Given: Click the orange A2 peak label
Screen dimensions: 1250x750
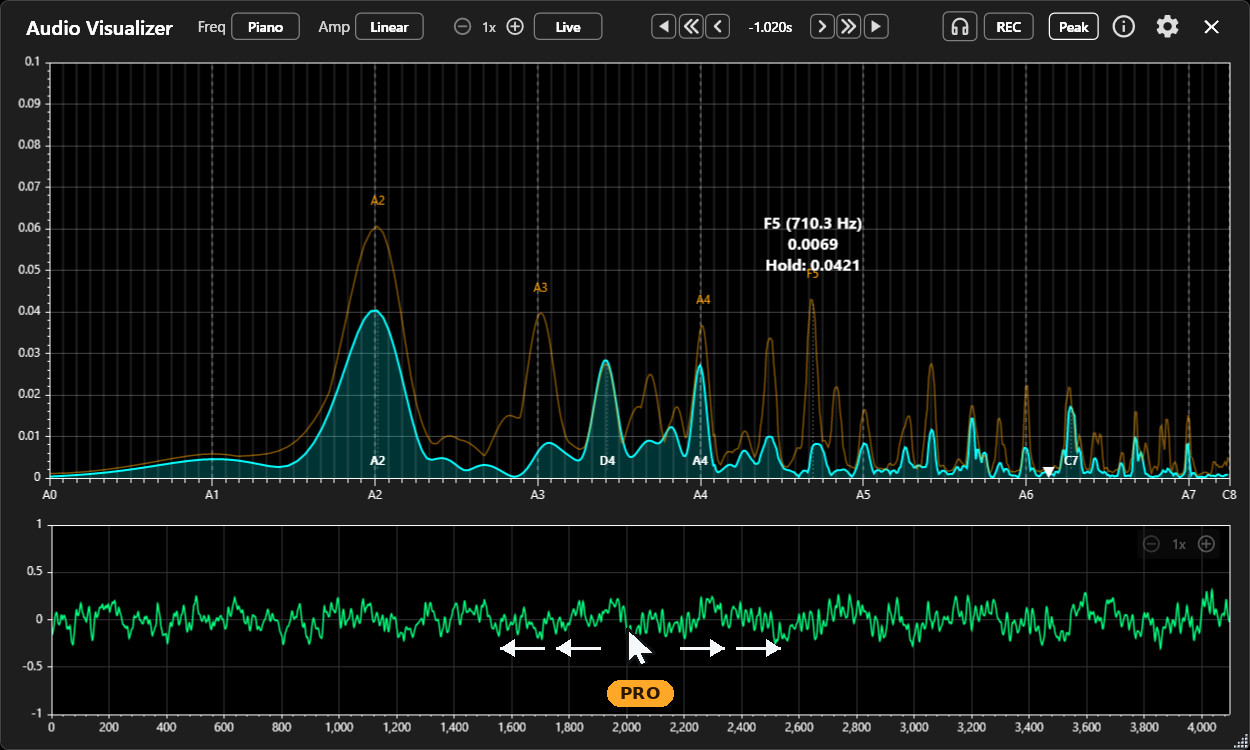Looking at the screenshot, I should click(x=378, y=201).
